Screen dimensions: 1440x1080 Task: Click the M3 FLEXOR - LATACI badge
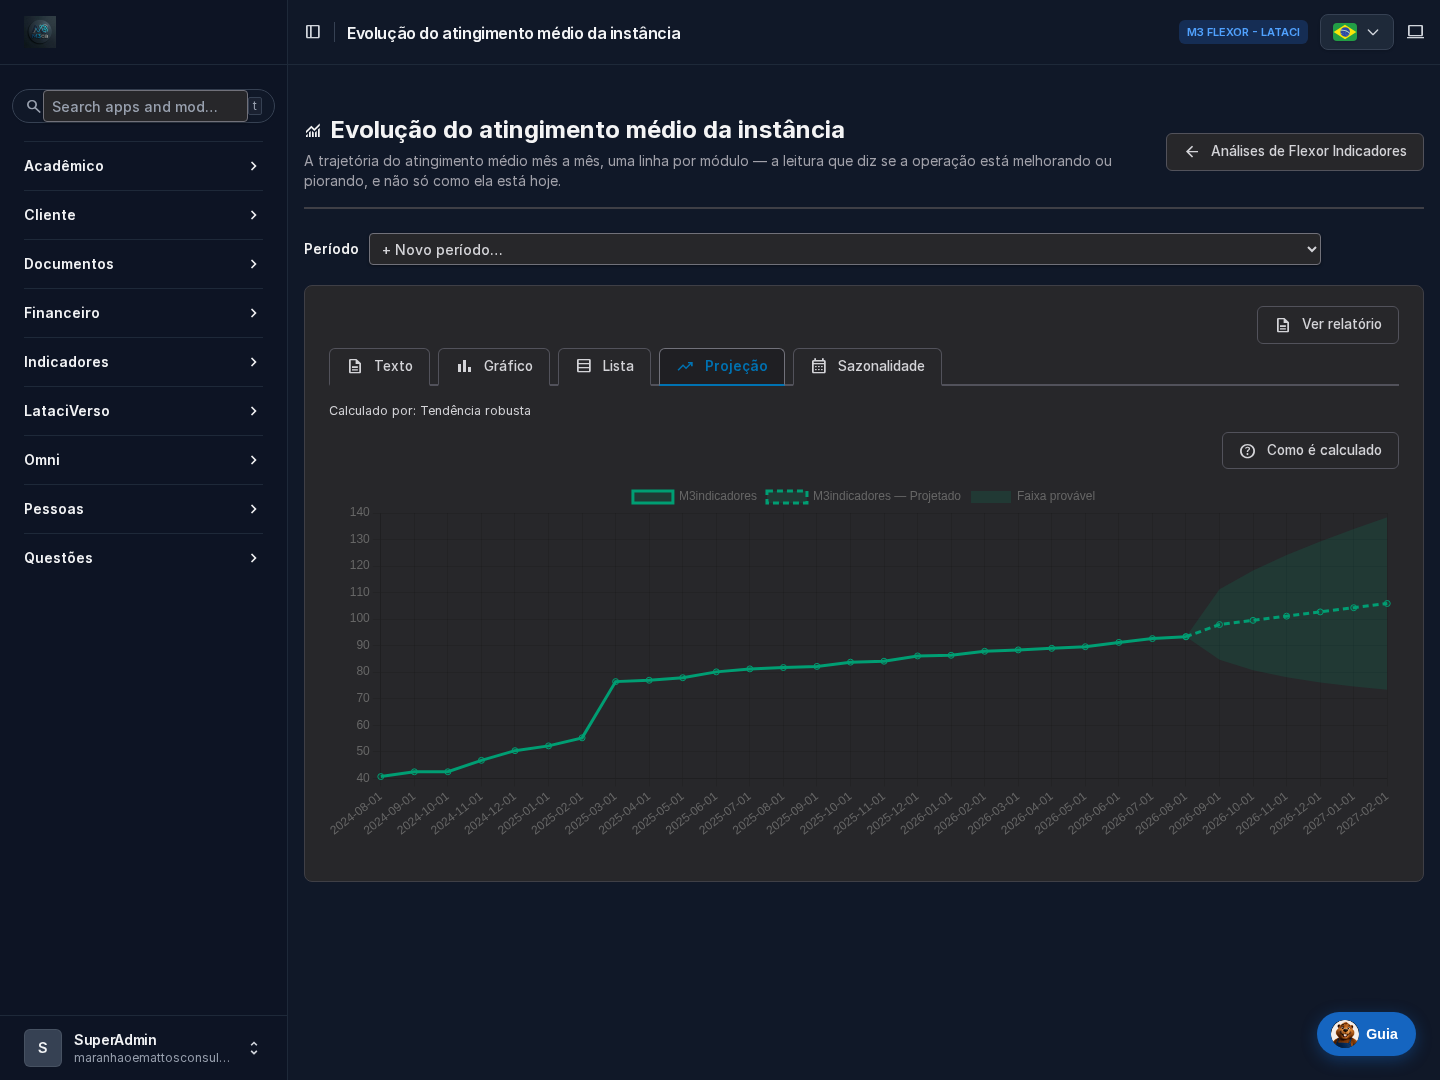pos(1243,32)
